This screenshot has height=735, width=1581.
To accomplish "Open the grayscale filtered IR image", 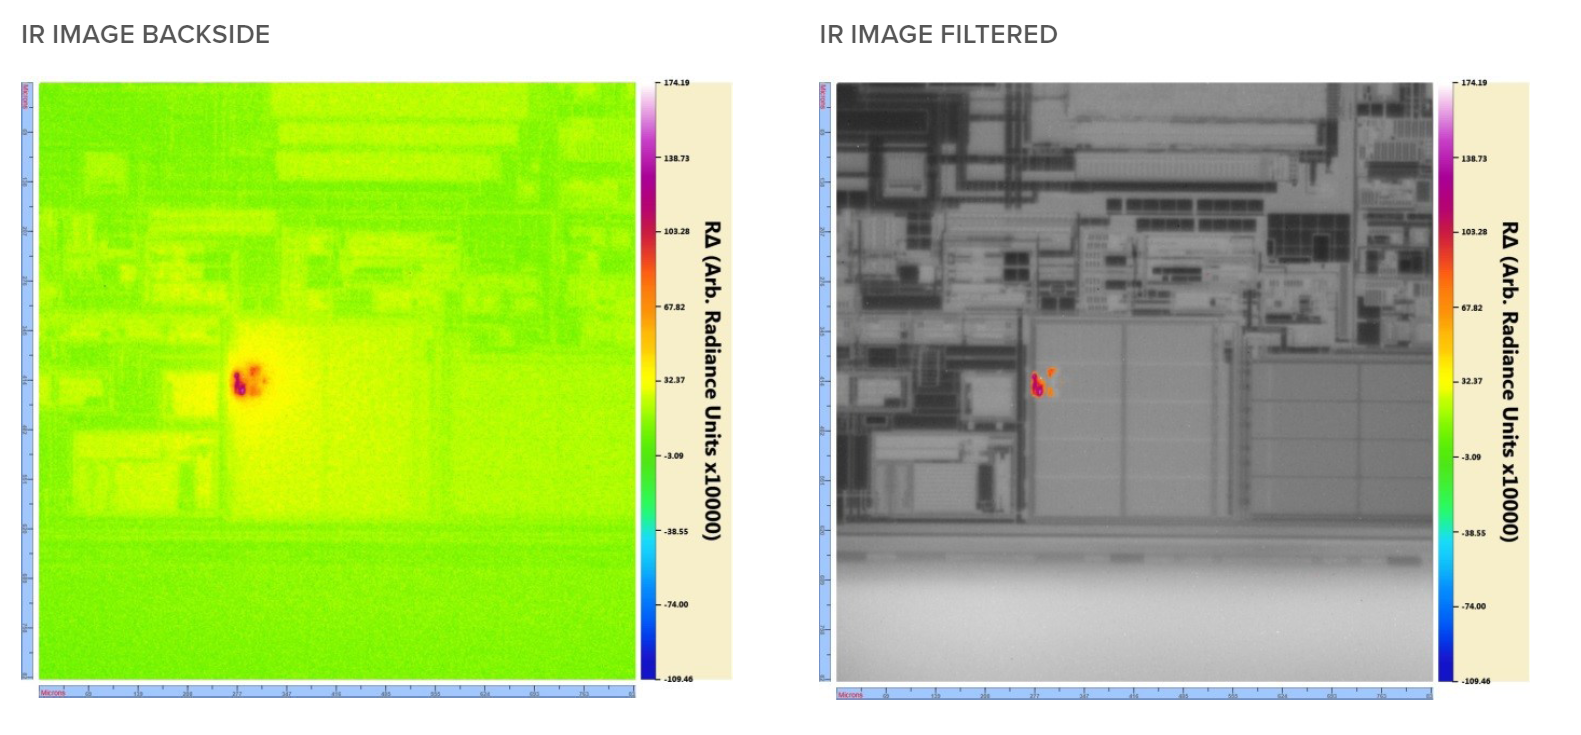I will click(1134, 382).
